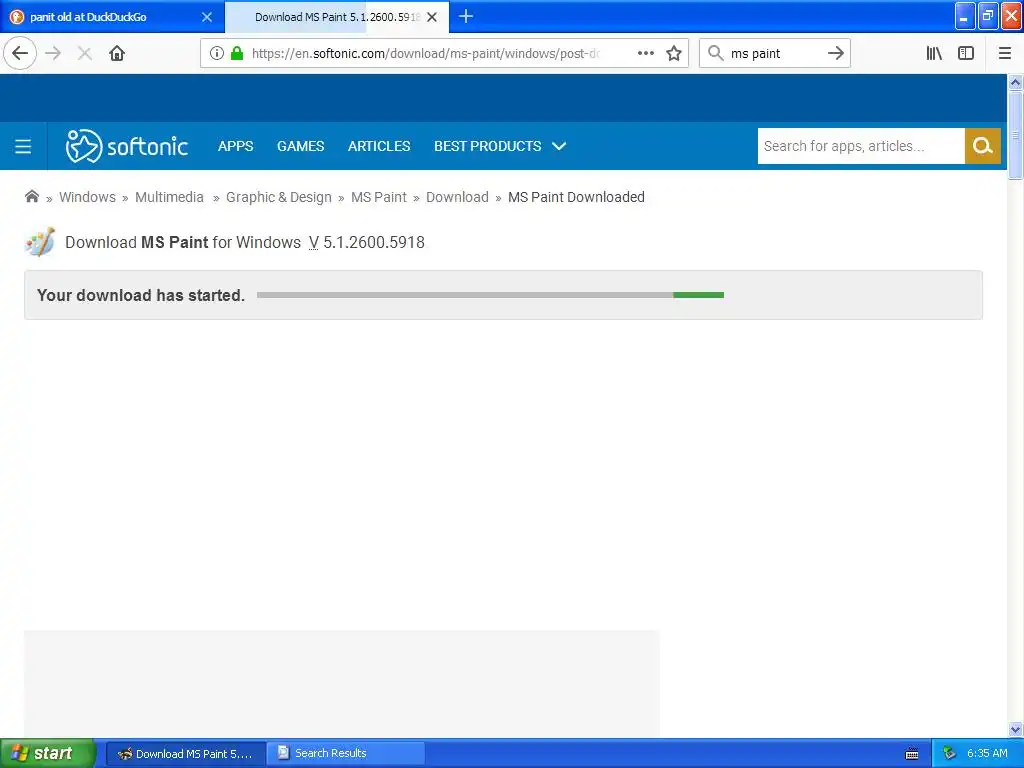The width and height of the screenshot is (1024, 768).
Task: Click the Softonic logo
Action: (127, 146)
